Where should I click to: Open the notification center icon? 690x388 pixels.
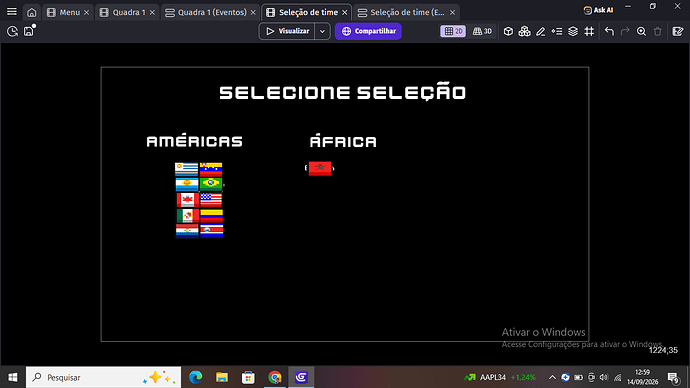[673, 377]
